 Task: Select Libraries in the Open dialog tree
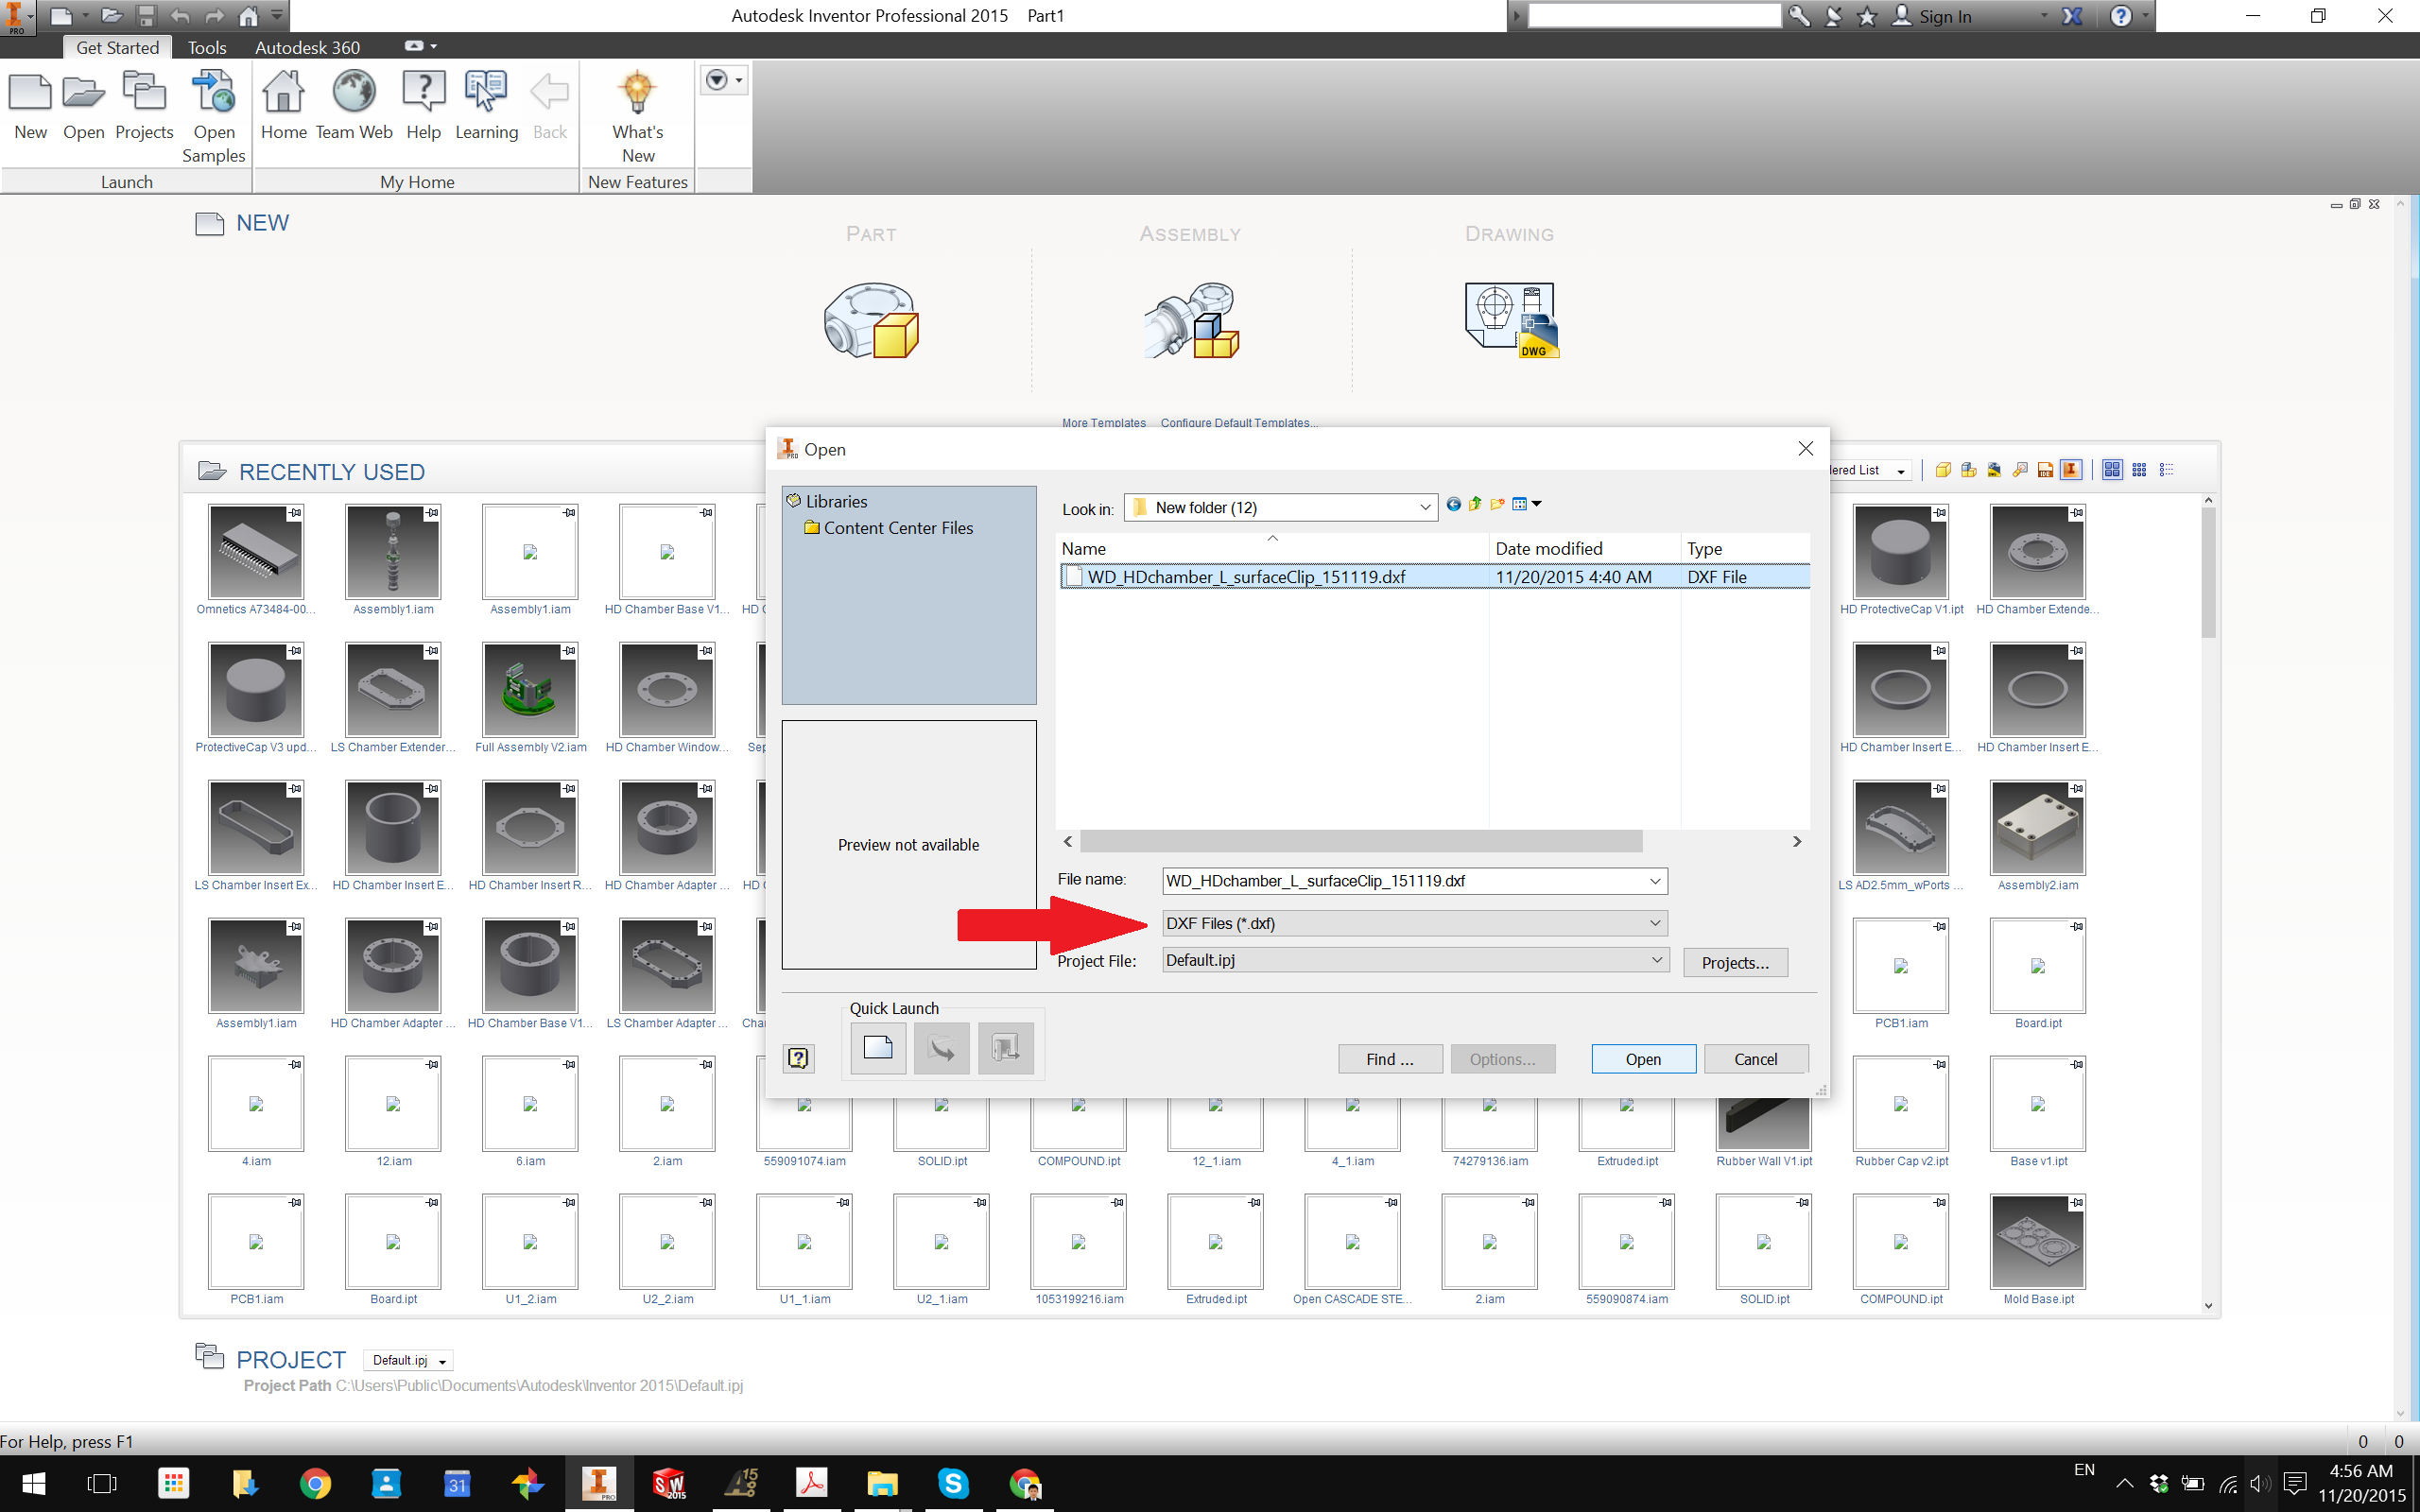(x=836, y=501)
